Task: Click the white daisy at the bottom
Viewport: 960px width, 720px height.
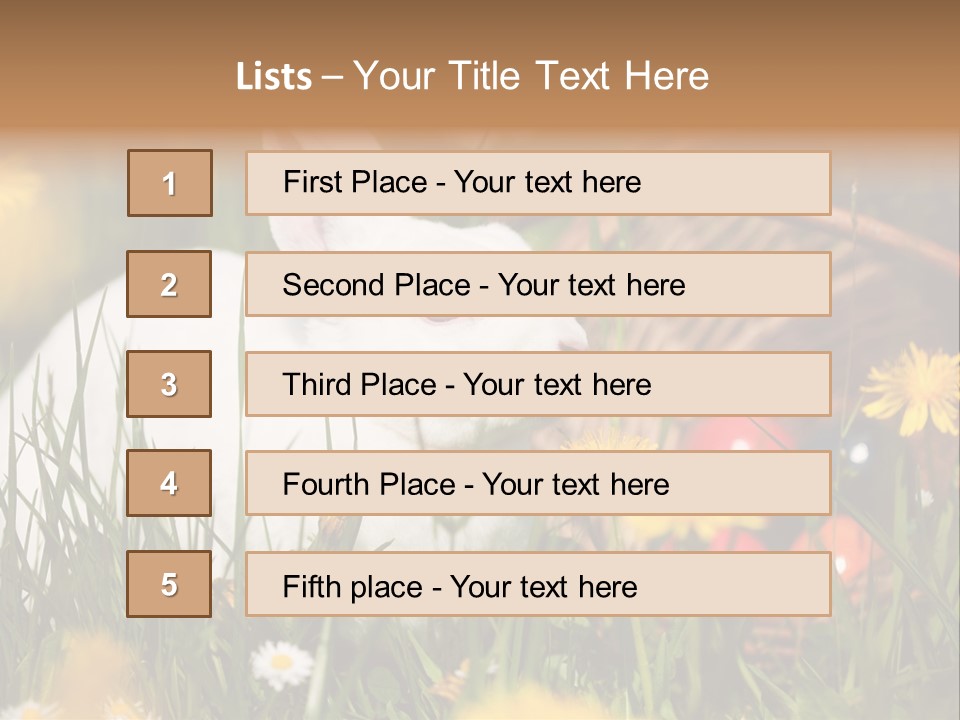Action: pos(281,662)
